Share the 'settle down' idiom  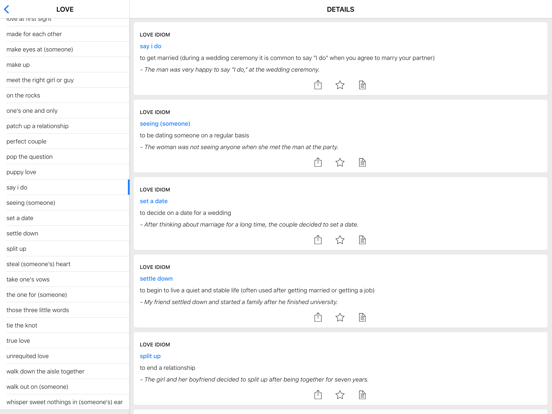(x=318, y=317)
